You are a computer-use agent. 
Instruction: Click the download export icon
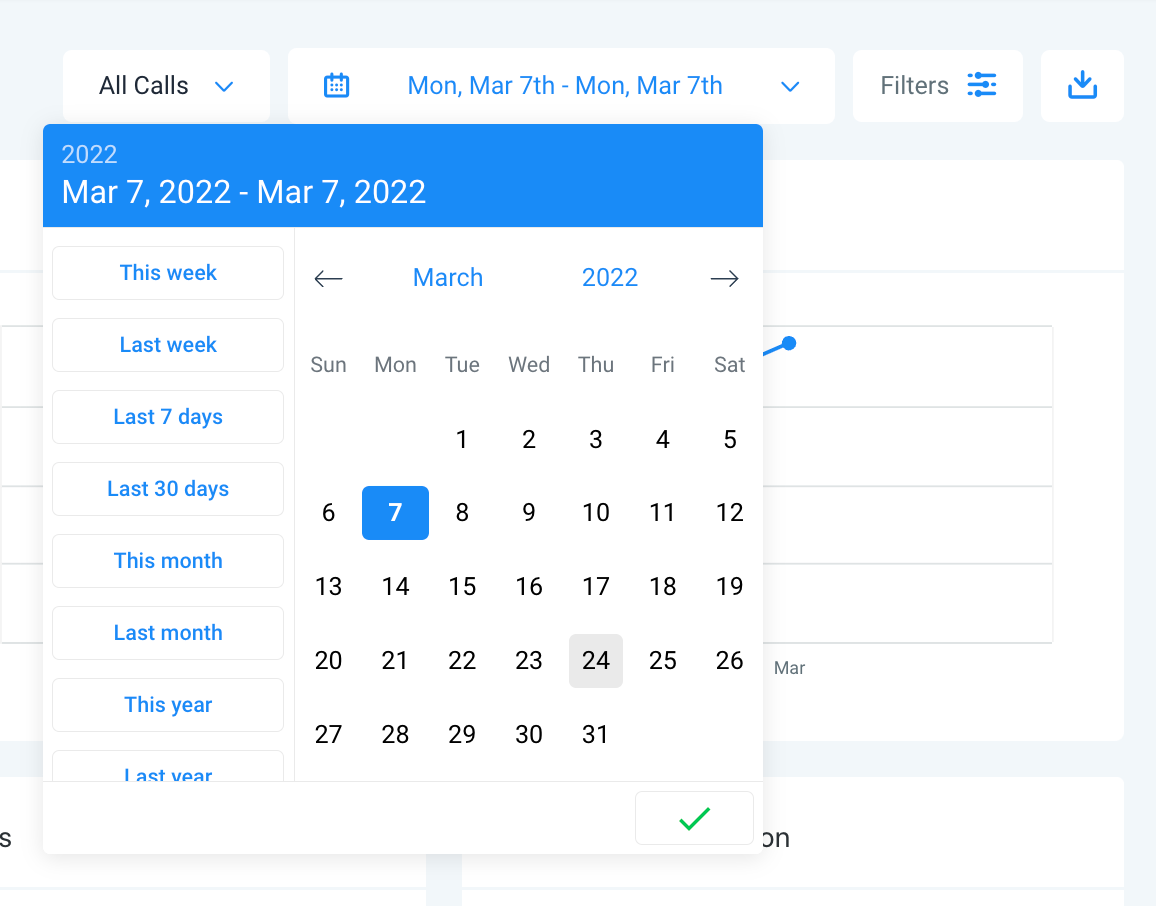tap(1082, 86)
